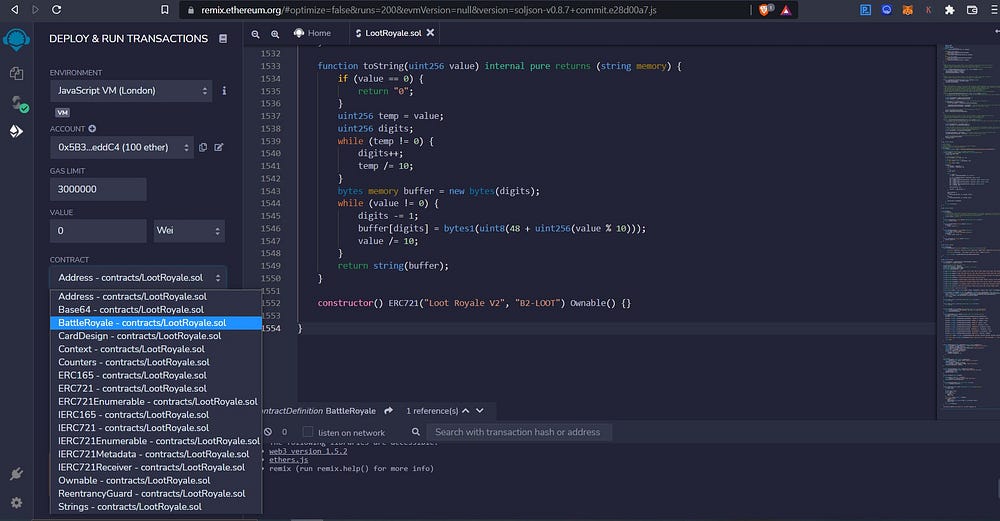Go to previous reference chevron
The width and height of the screenshot is (1000, 521).
[466, 411]
